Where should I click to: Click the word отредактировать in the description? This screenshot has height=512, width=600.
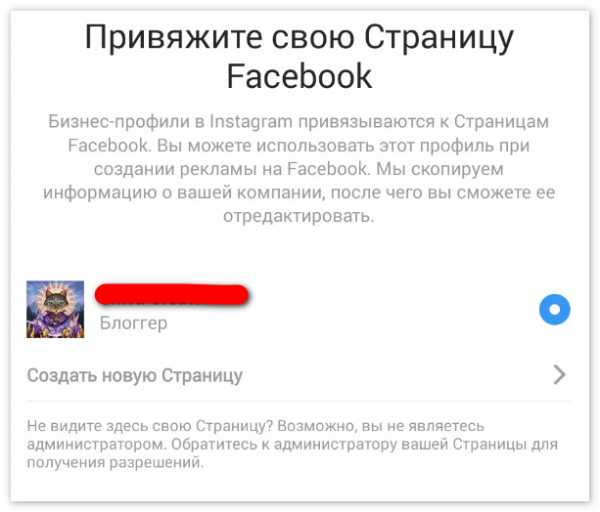(298, 216)
